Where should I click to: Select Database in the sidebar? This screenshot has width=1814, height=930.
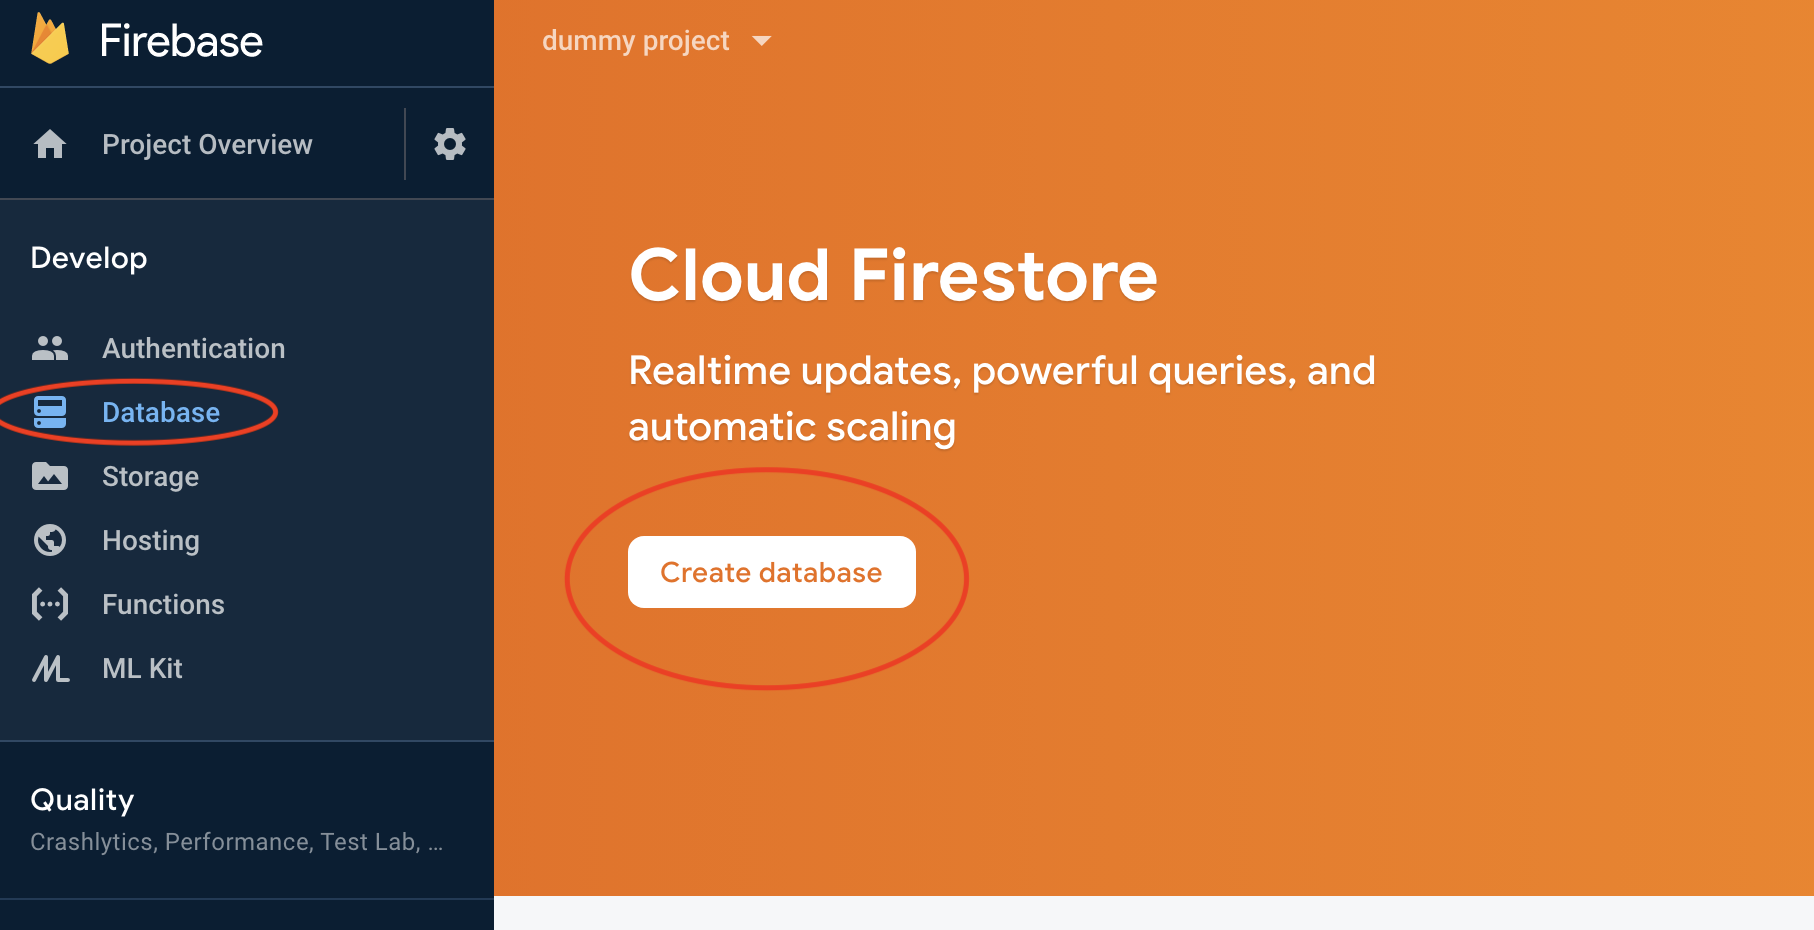click(161, 412)
